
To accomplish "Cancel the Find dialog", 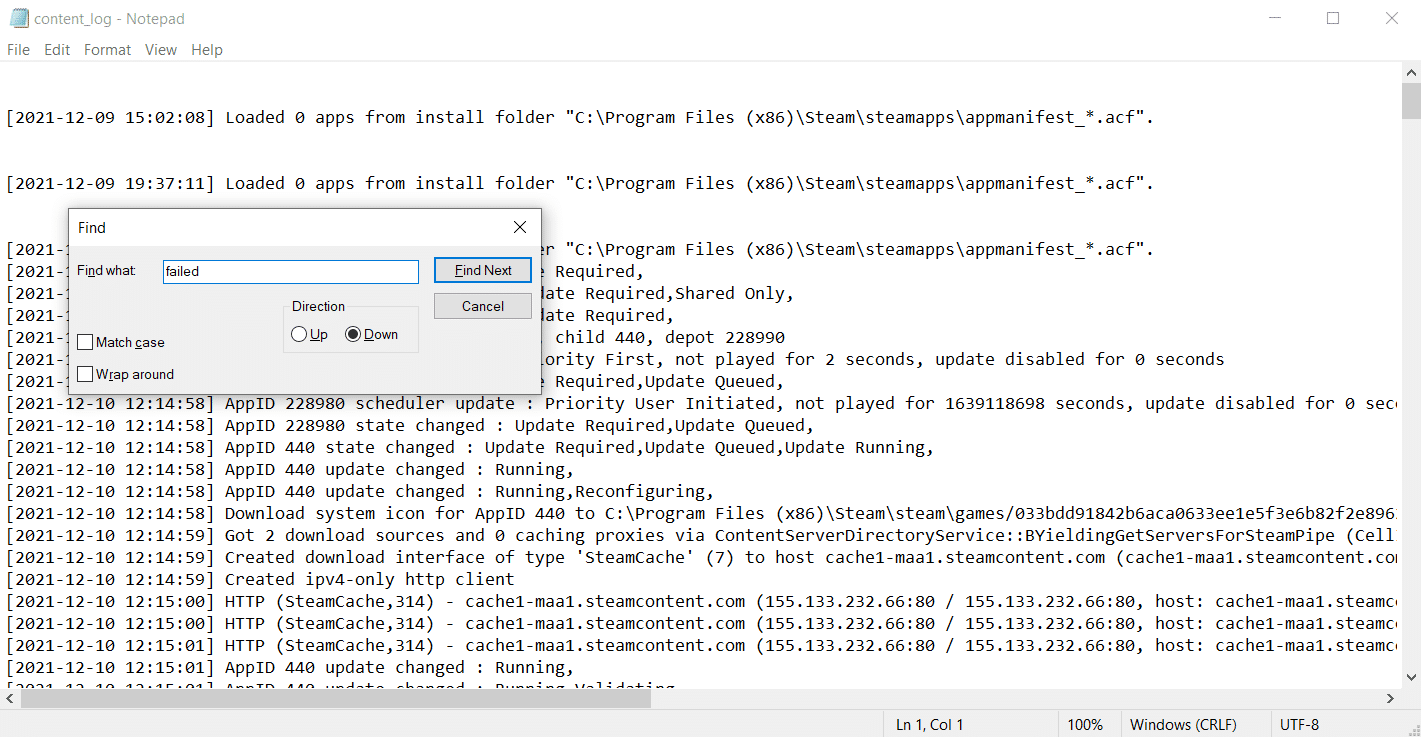I will 483,306.
